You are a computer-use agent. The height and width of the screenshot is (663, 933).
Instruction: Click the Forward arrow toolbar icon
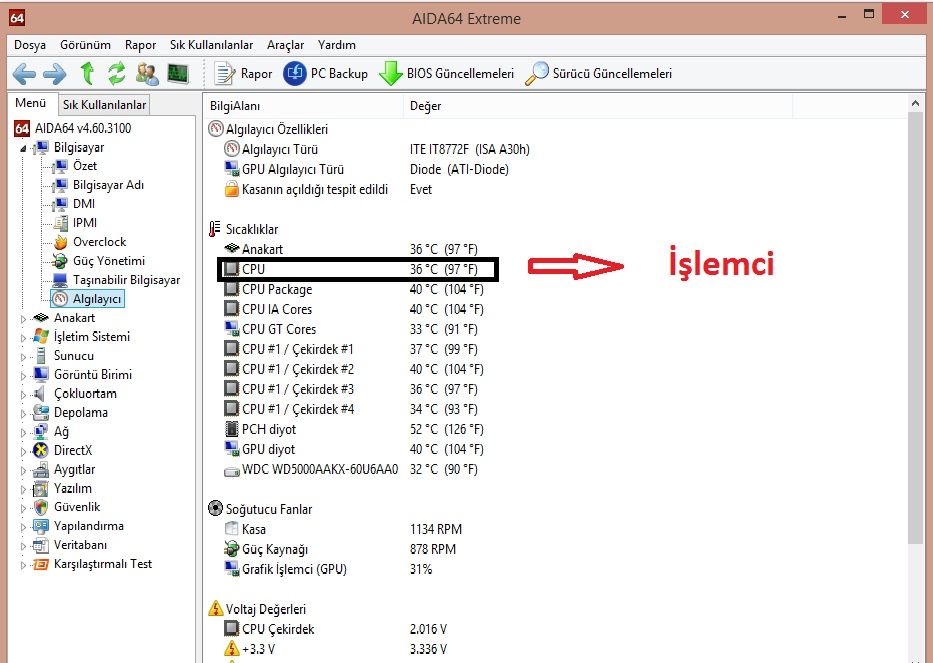(55, 74)
